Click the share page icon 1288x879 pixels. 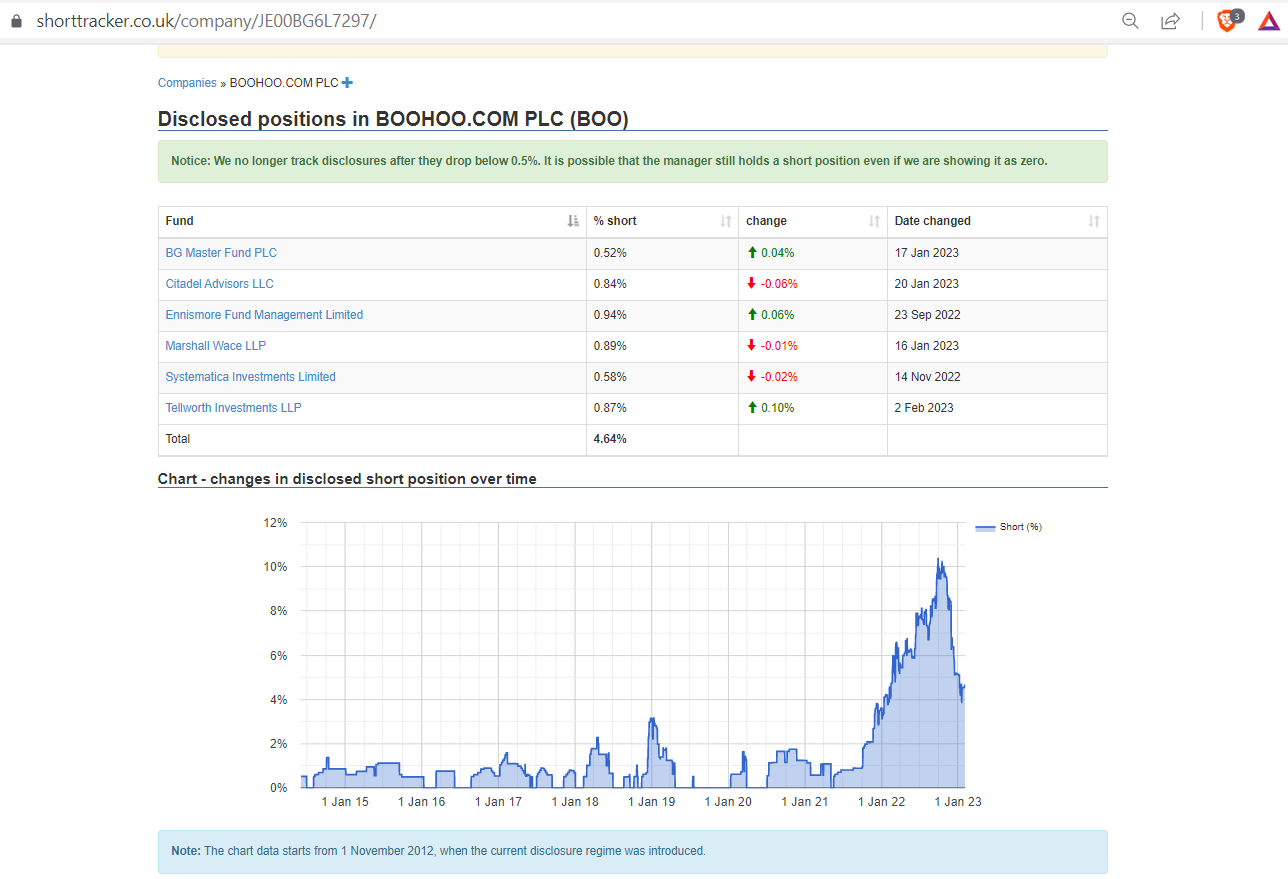[x=1170, y=21]
